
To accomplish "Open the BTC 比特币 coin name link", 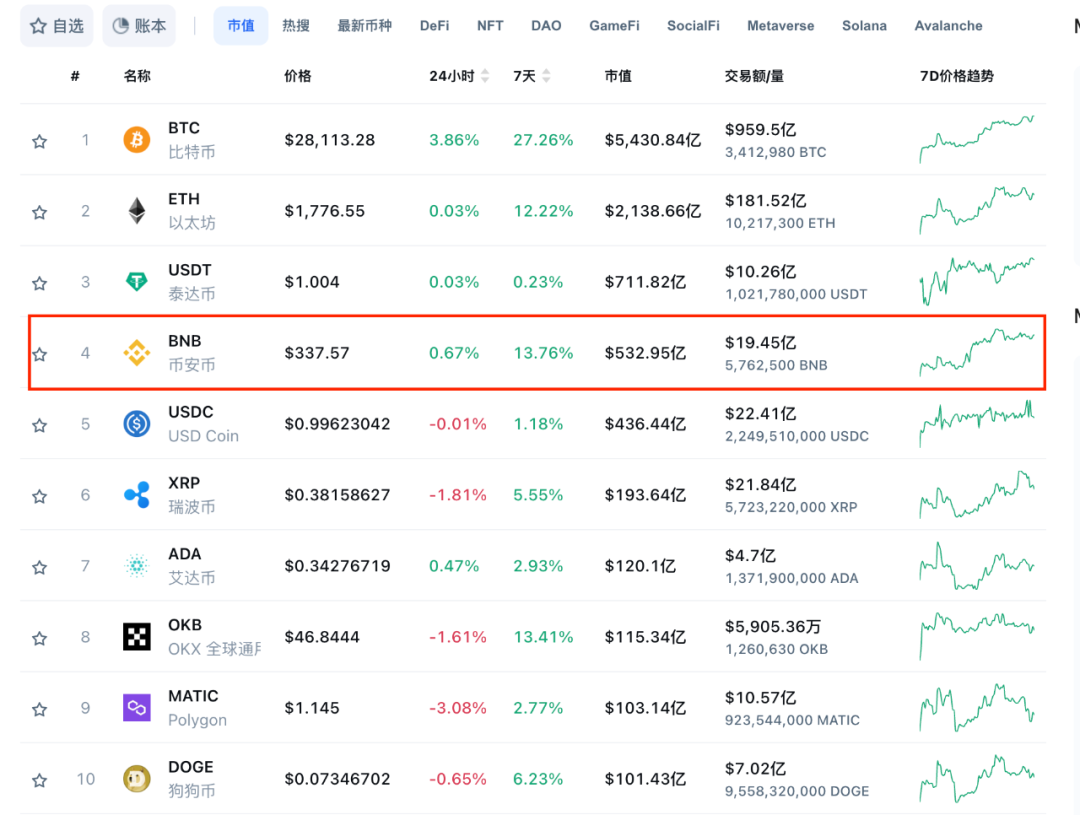I will tap(191, 140).
